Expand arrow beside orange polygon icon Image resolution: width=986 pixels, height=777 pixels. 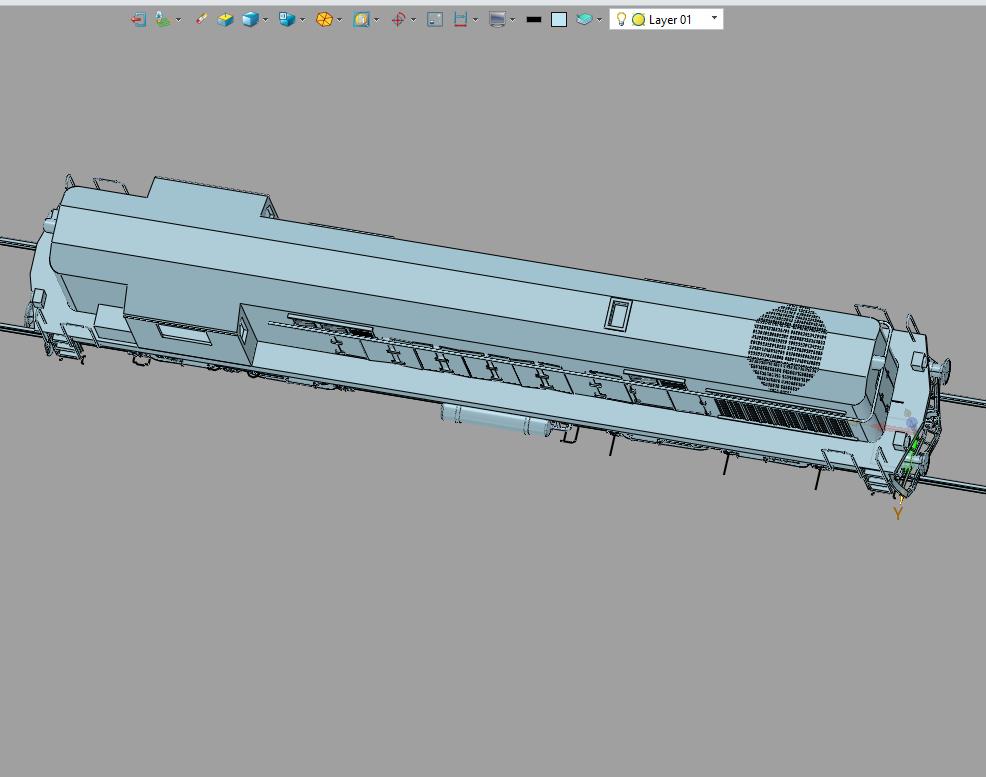340,19
